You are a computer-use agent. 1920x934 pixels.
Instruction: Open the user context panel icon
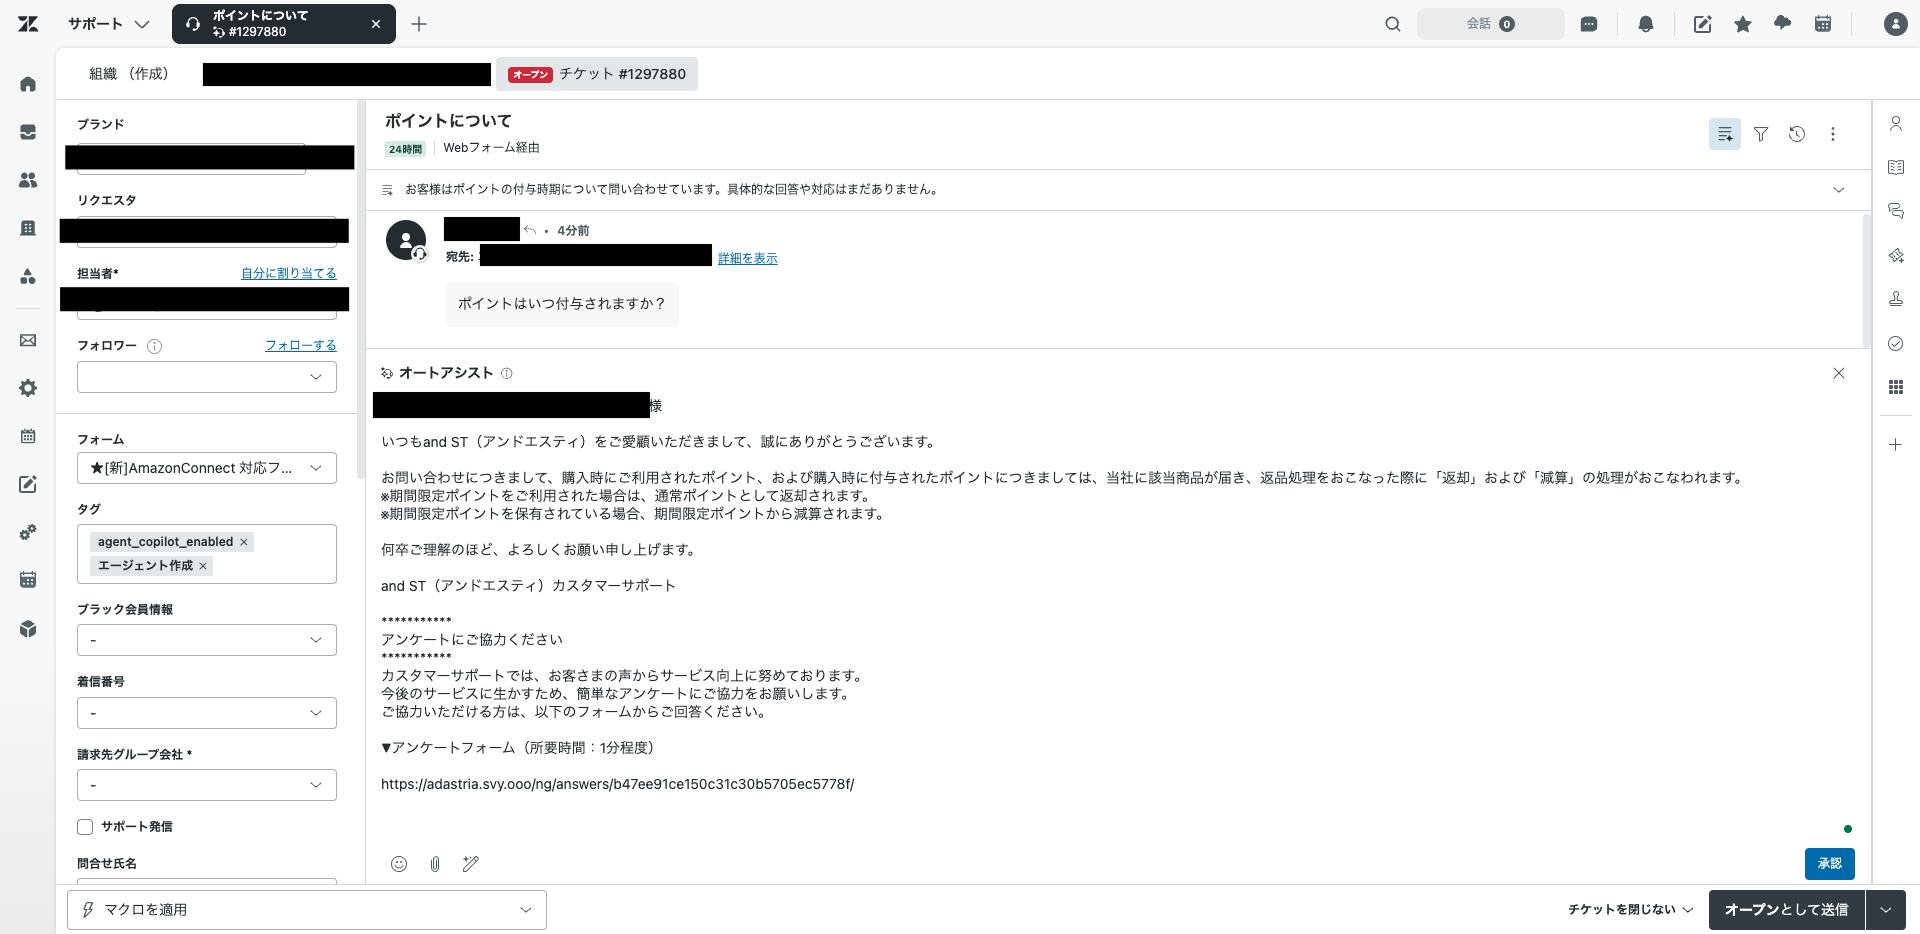[x=1896, y=124]
